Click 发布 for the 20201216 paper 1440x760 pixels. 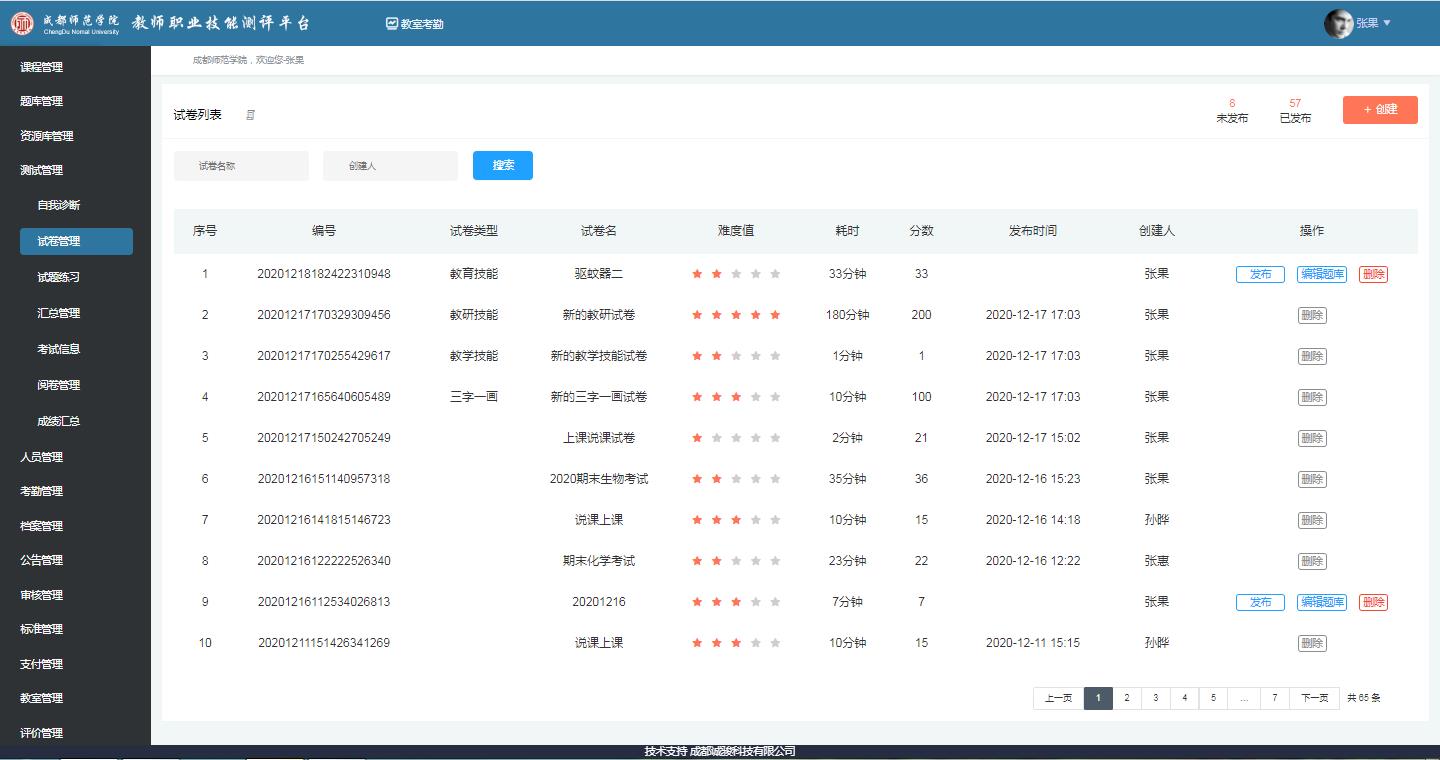coord(1260,602)
